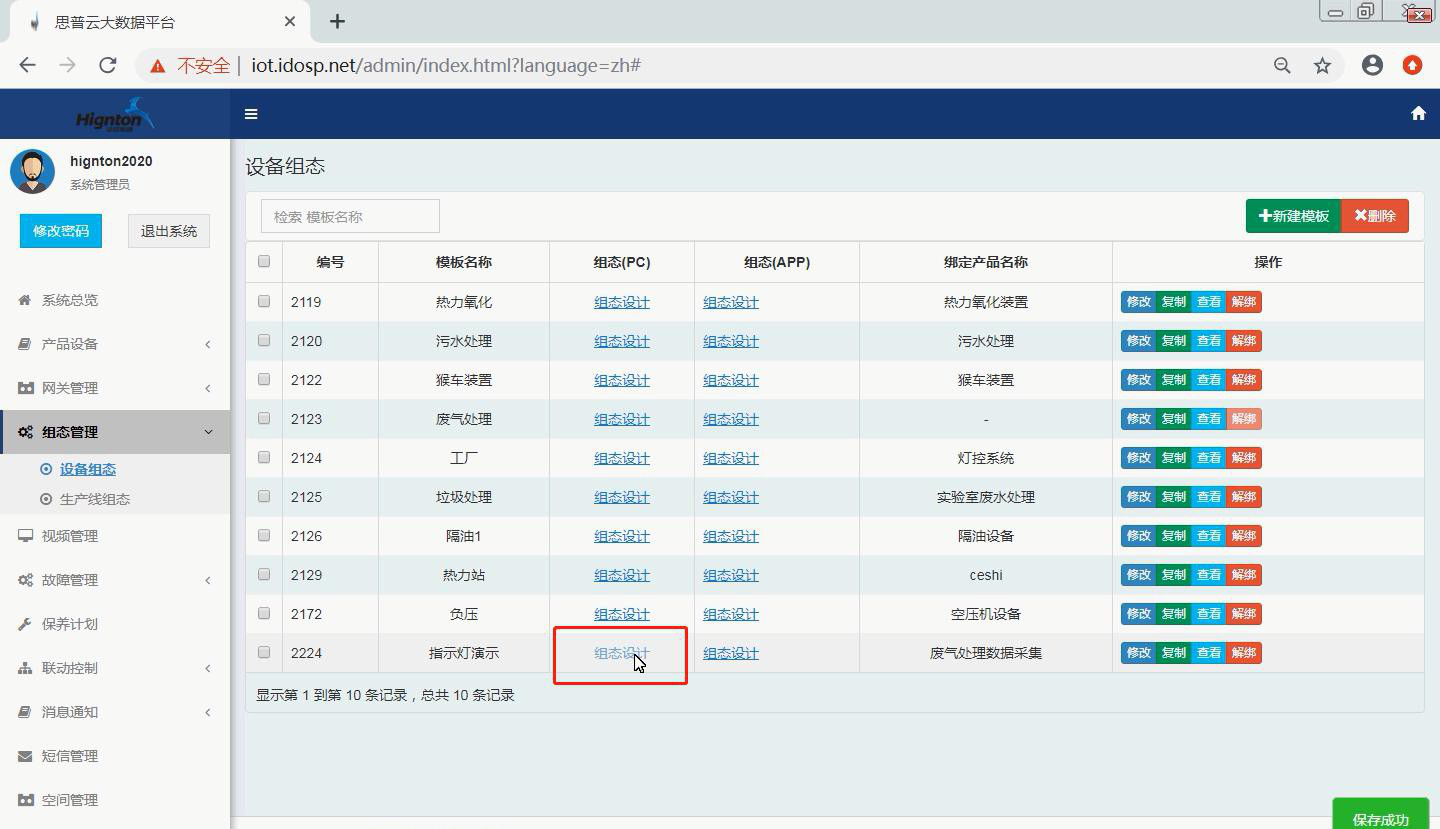The height and width of the screenshot is (829, 1440).
Task: Select 产品设备 from the sidebar
Action: pos(71,343)
